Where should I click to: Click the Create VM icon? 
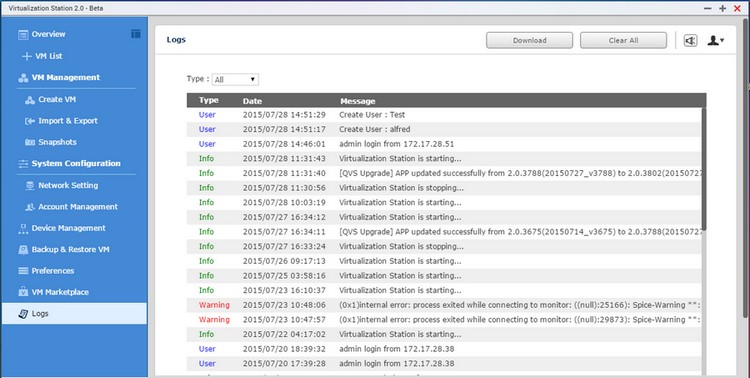pos(30,100)
